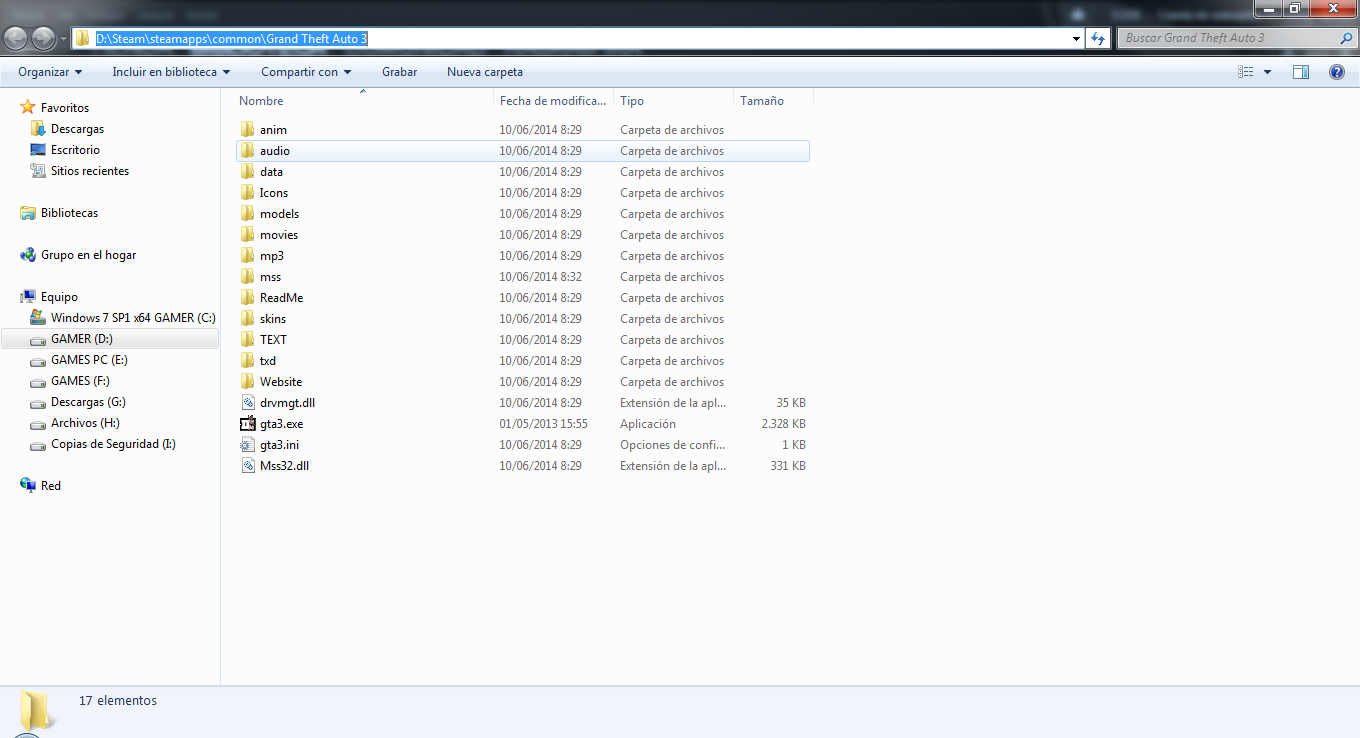Sort by the Nombre column header
The height and width of the screenshot is (738, 1360).
(x=364, y=101)
